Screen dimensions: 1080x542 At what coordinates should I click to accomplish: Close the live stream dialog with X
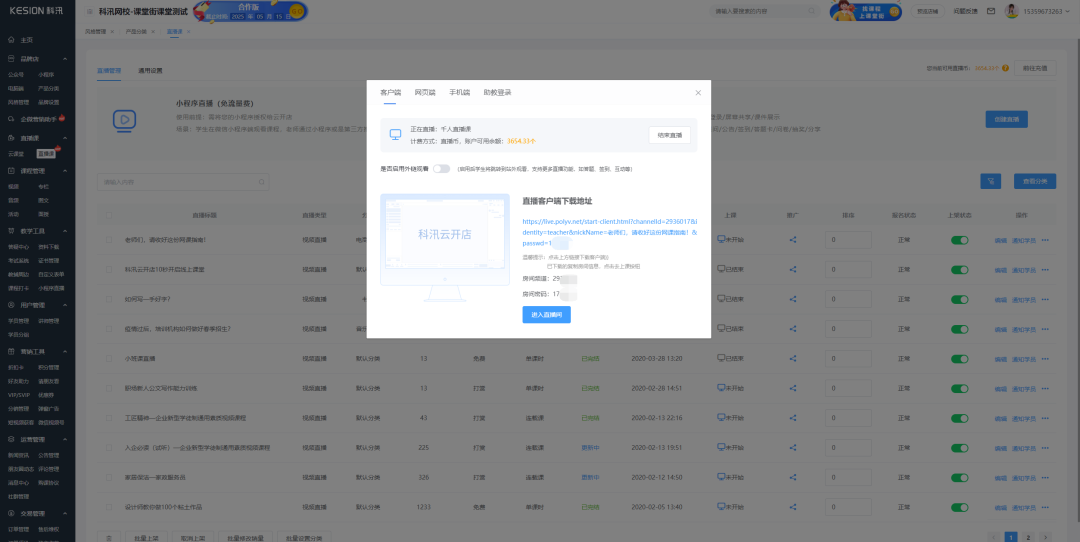(x=698, y=93)
